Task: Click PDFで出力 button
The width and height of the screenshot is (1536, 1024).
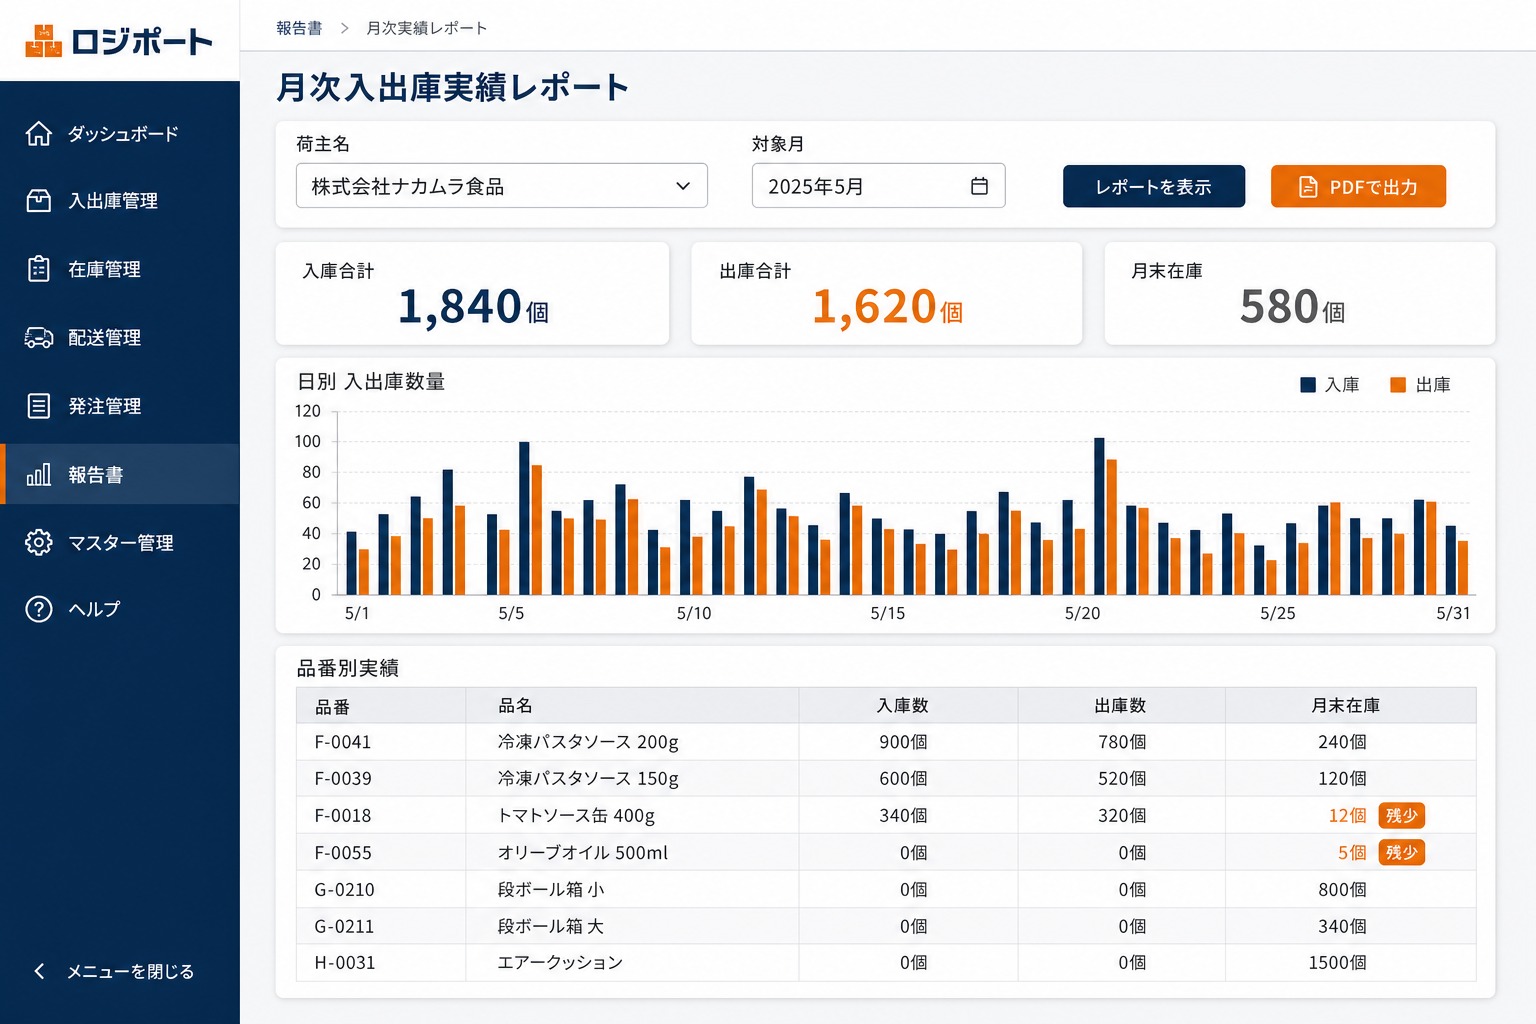Action: [x=1358, y=186]
